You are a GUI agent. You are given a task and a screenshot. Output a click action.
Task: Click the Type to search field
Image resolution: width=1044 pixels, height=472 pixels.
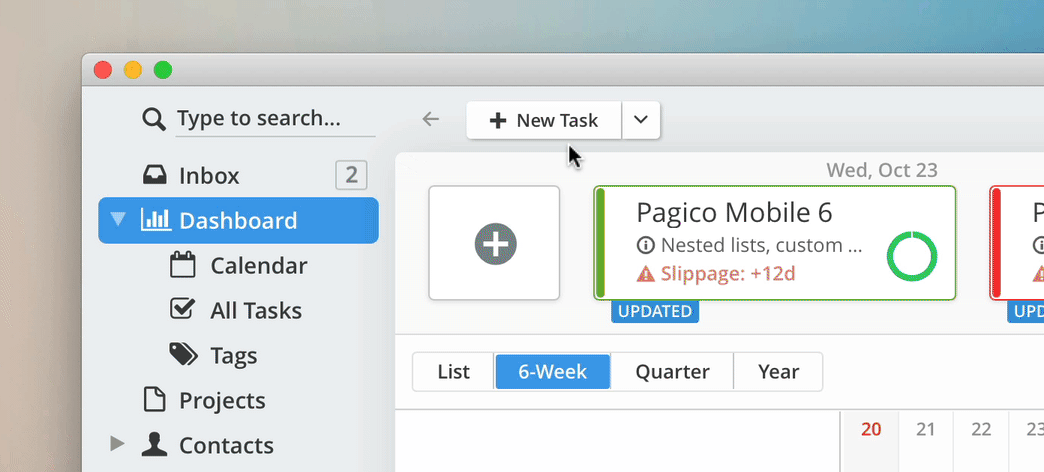coord(275,119)
